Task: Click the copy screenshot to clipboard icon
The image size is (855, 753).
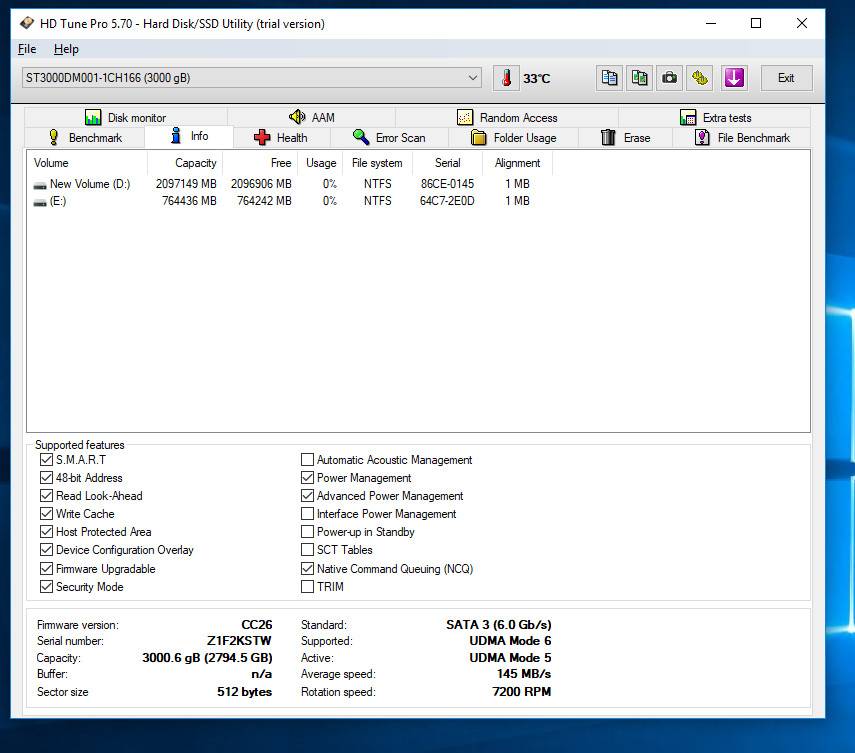Action: pyautogui.click(x=639, y=78)
